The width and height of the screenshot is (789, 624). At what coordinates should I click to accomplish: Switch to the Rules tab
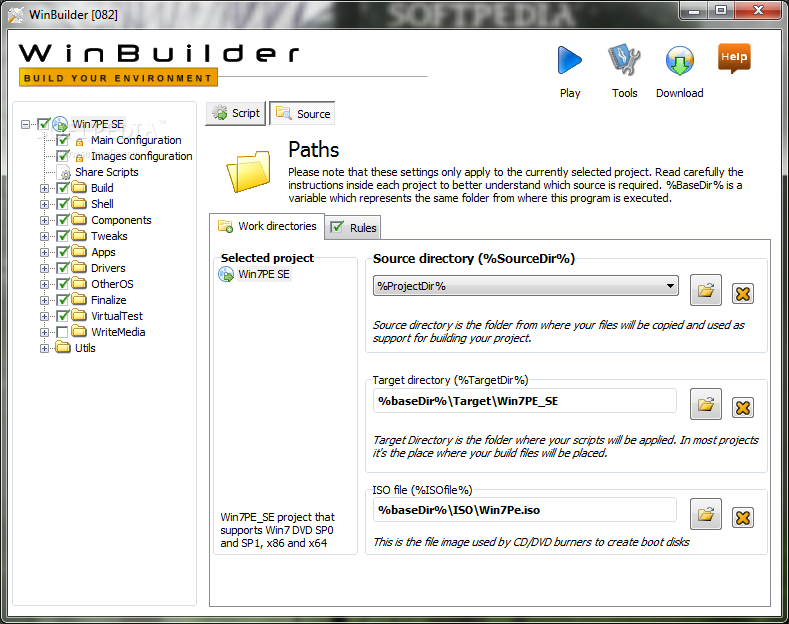353,227
